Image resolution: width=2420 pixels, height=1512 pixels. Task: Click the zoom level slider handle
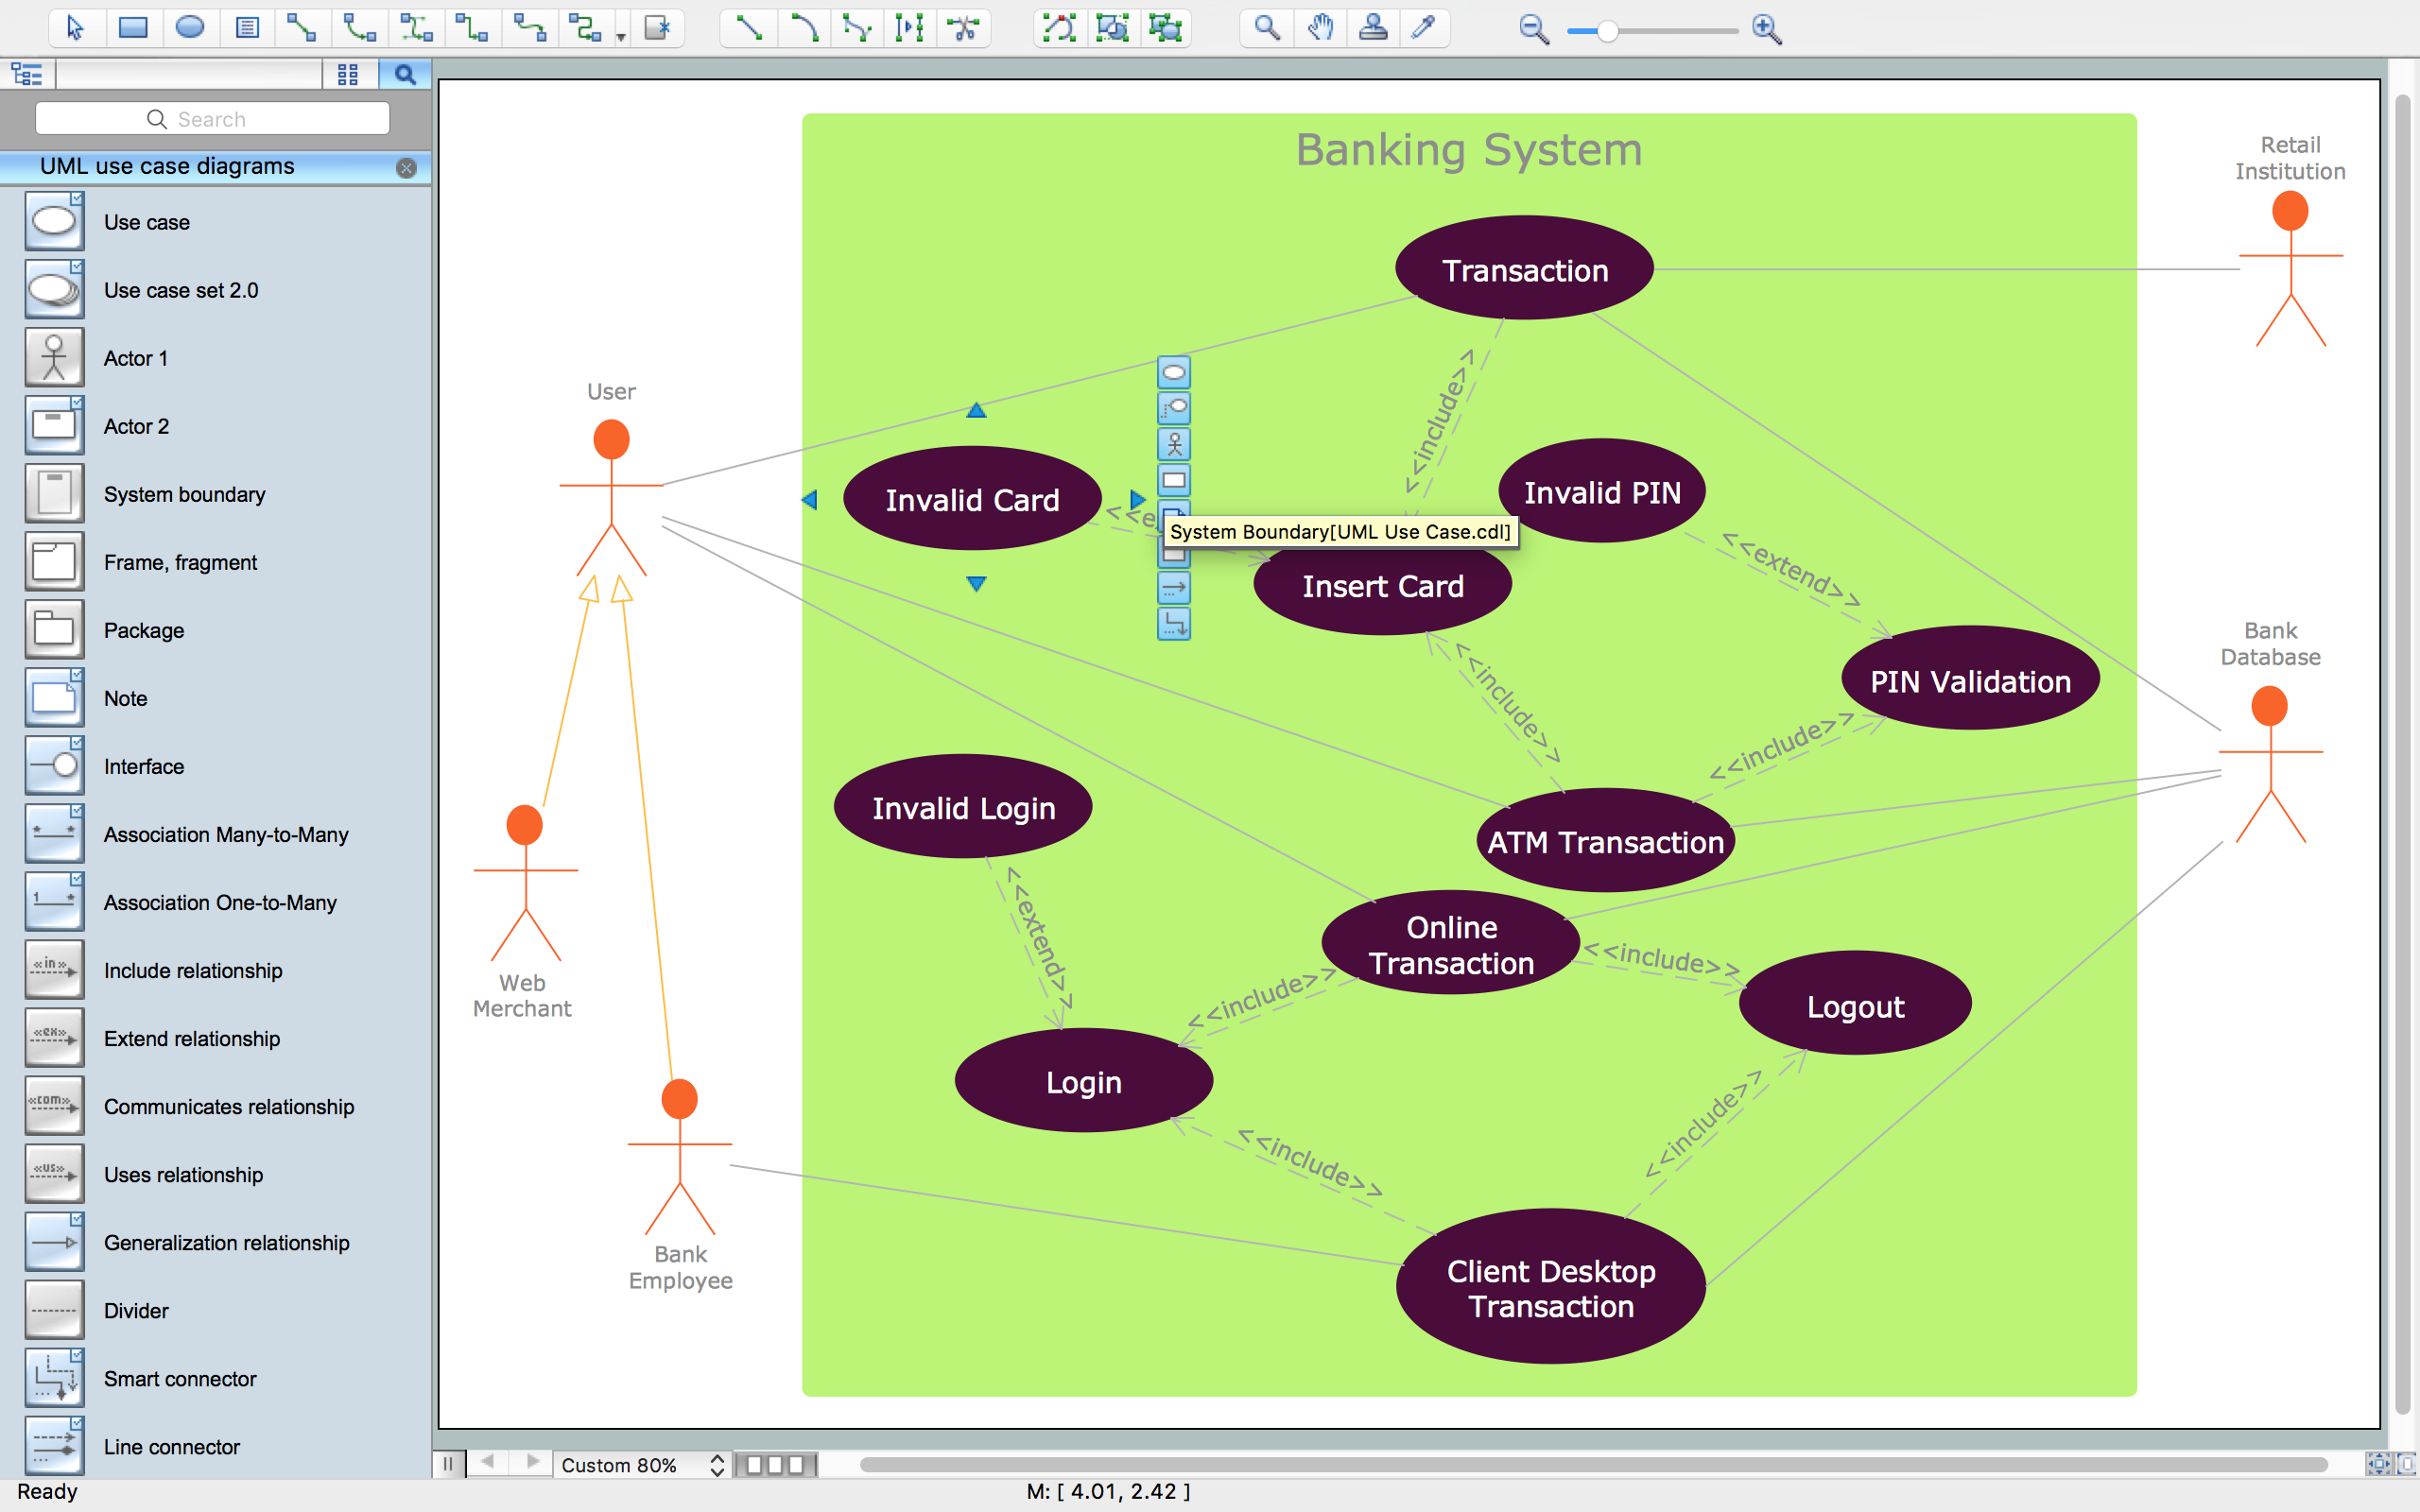tap(1607, 31)
